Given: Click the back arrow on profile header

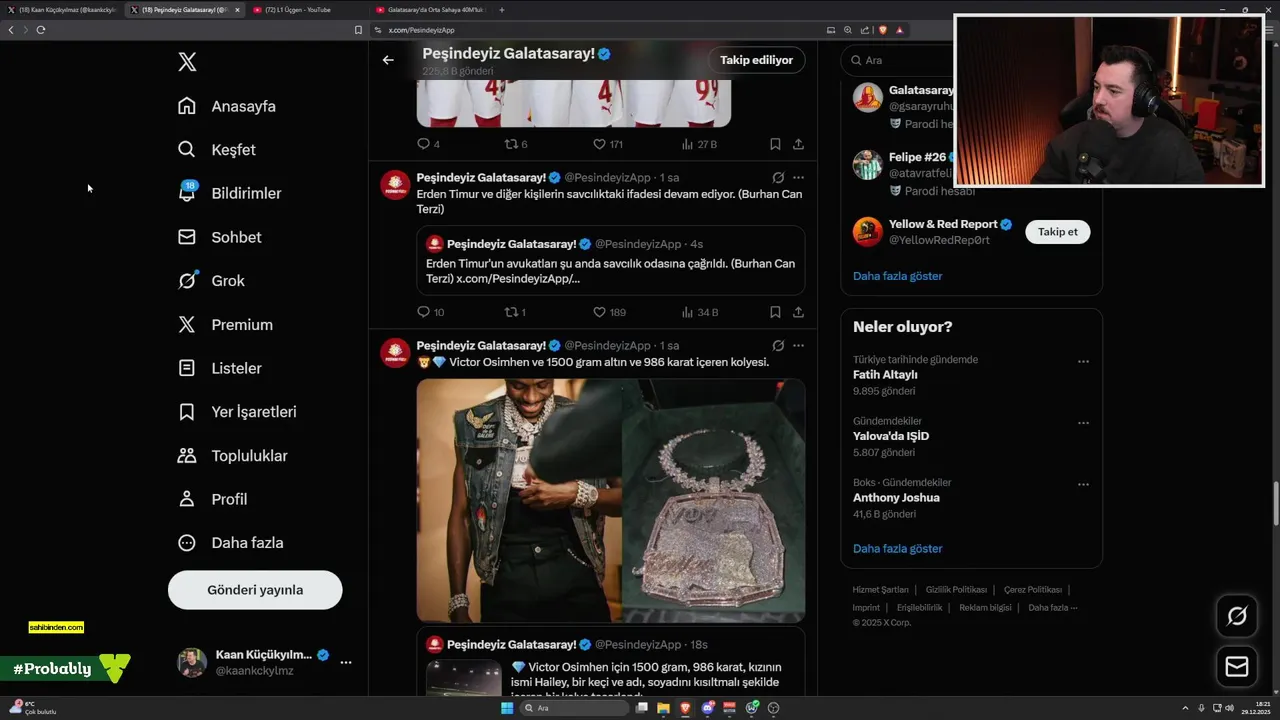Looking at the screenshot, I should coord(388,60).
